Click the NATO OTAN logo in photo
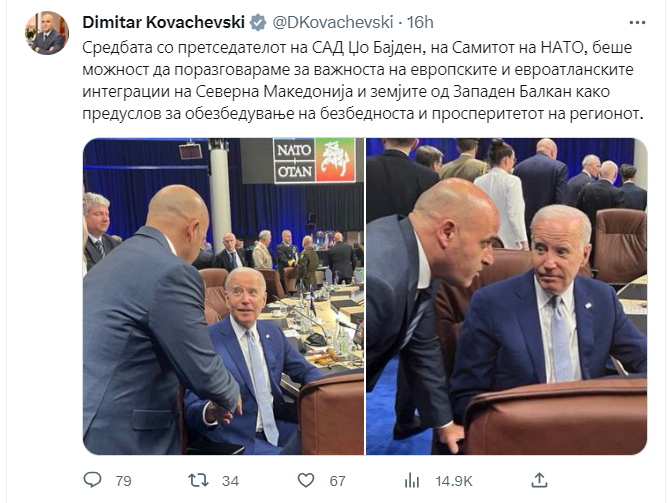The image size is (667, 503). click(x=294, y=161)
